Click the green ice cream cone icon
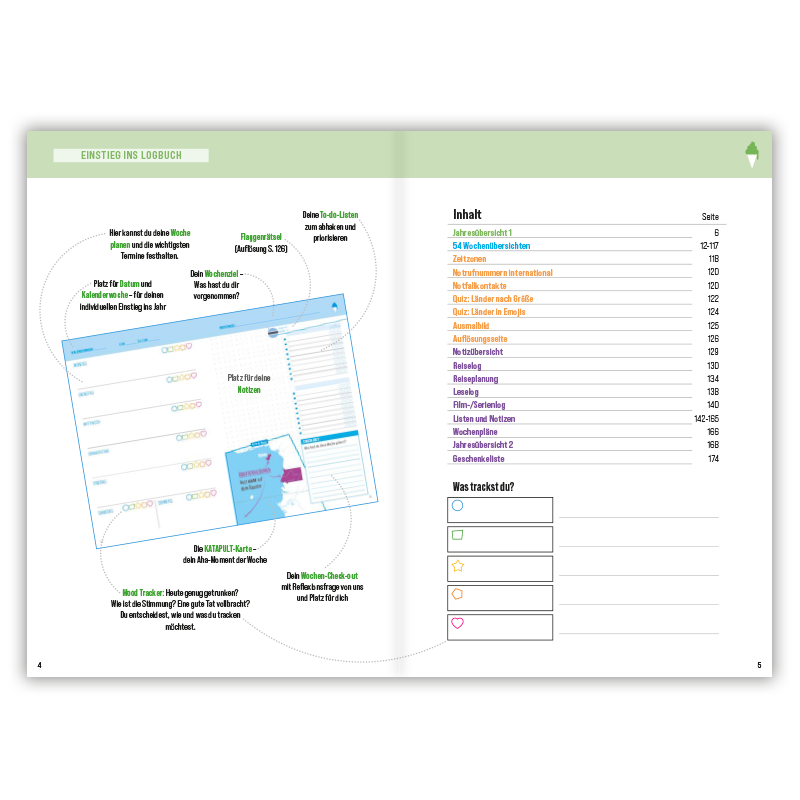Viewport: 800px width, 800px height. pos(752,154)
